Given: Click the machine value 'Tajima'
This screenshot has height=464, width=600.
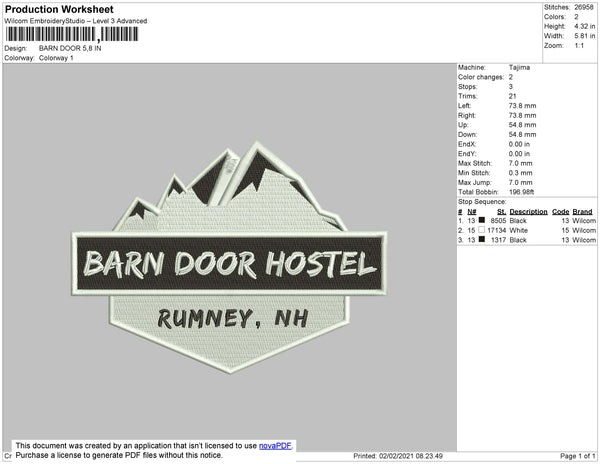Looking at the screenshot, I should pos(519,67).
